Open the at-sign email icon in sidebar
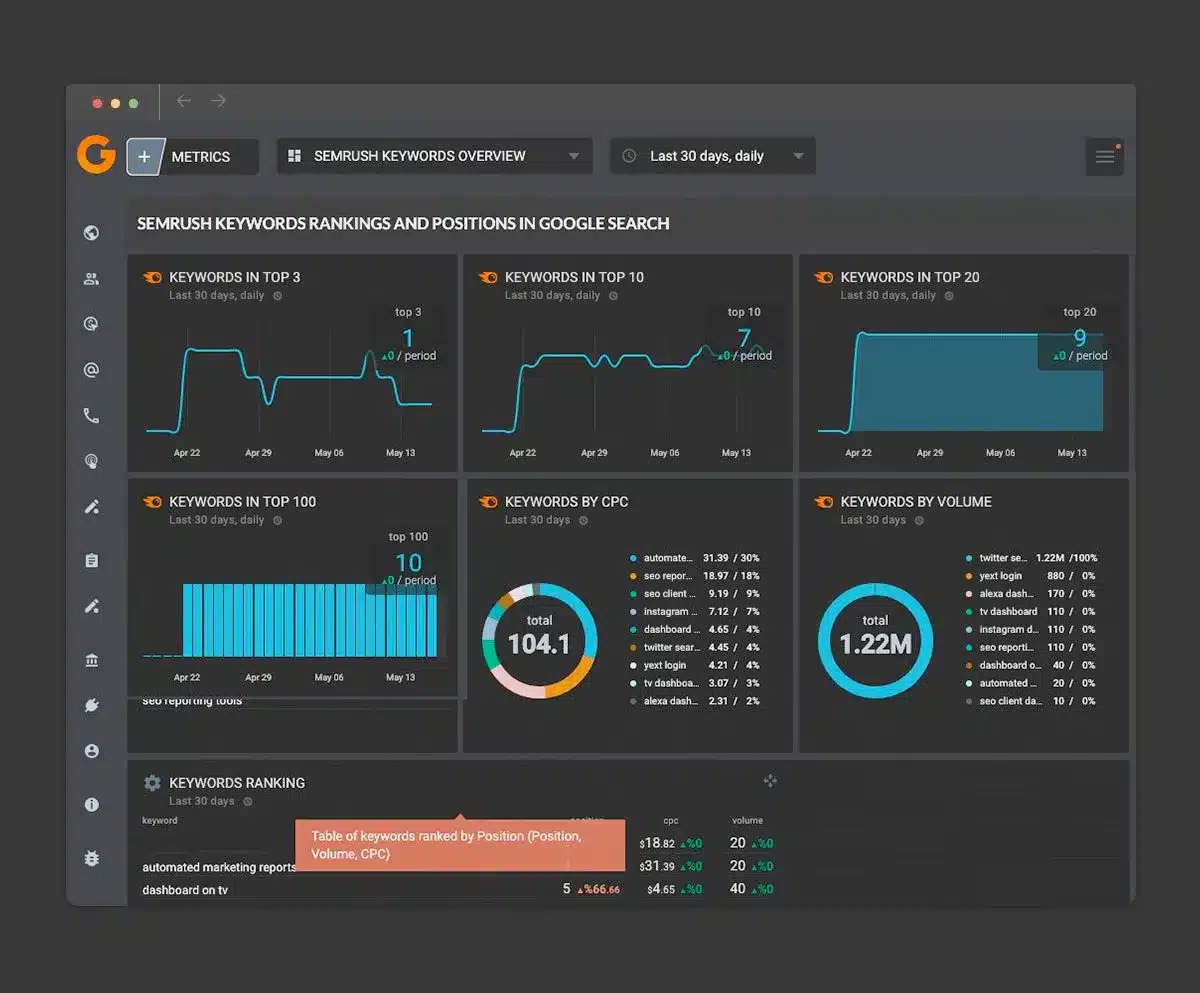The height and width of the screenshot is (993, 1200). click(92, 370)
